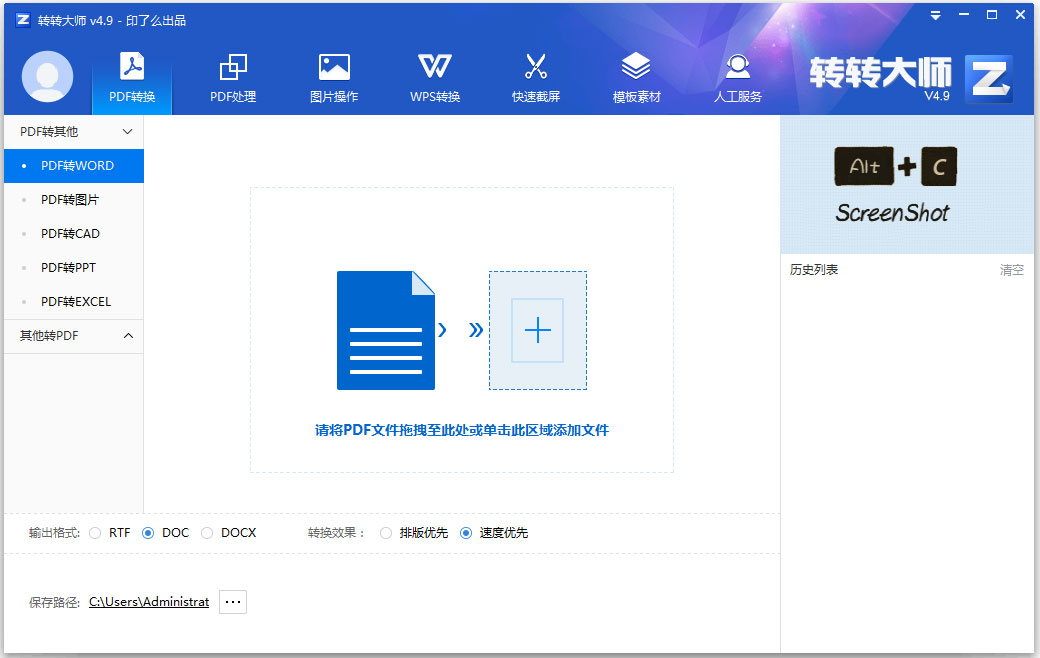Switch to the PDF转换 tab
Image resolution: width=1040 pixels, height=658 pixels.
[131, 77]
